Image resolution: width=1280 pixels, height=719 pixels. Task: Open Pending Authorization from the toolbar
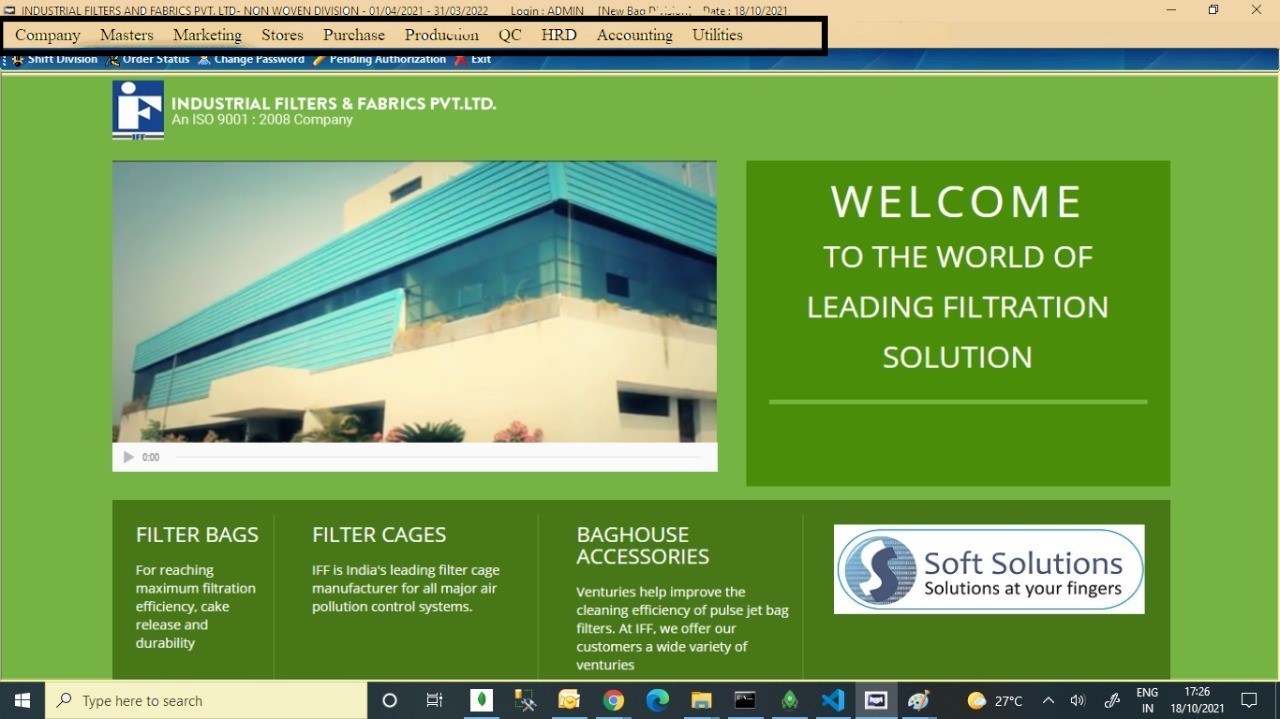380,60
